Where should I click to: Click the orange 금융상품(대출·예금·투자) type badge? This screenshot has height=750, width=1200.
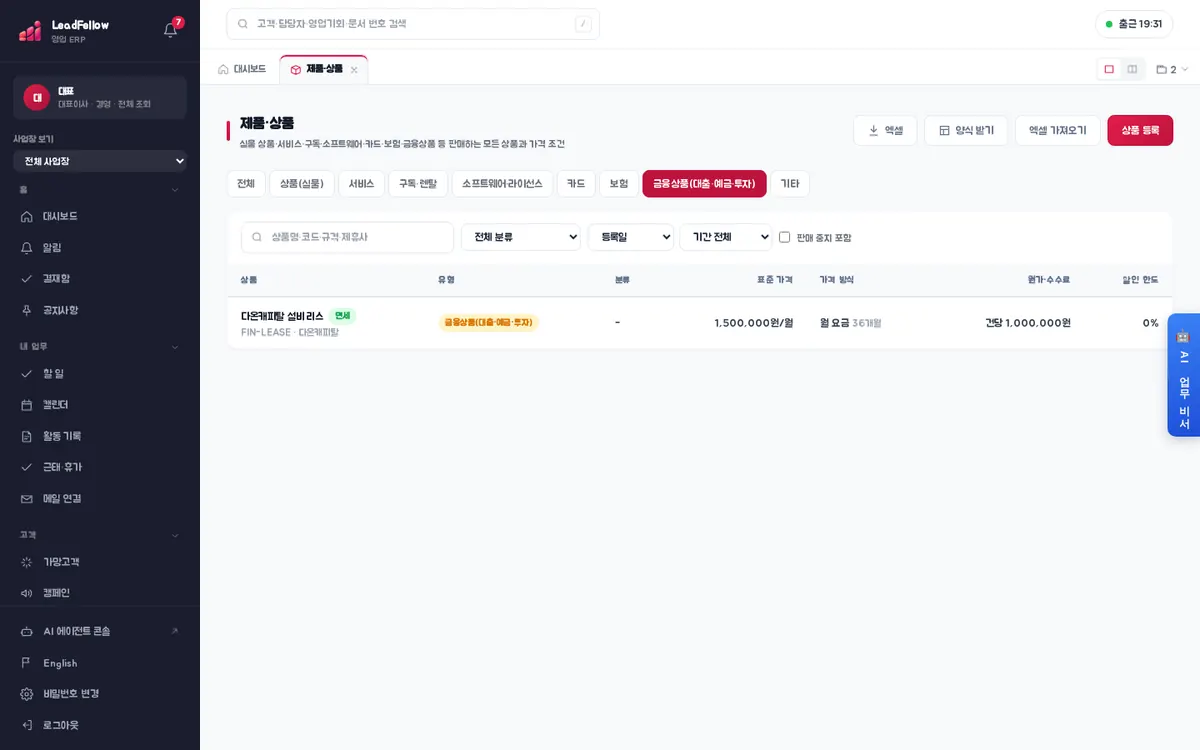(x=488, y=323)
